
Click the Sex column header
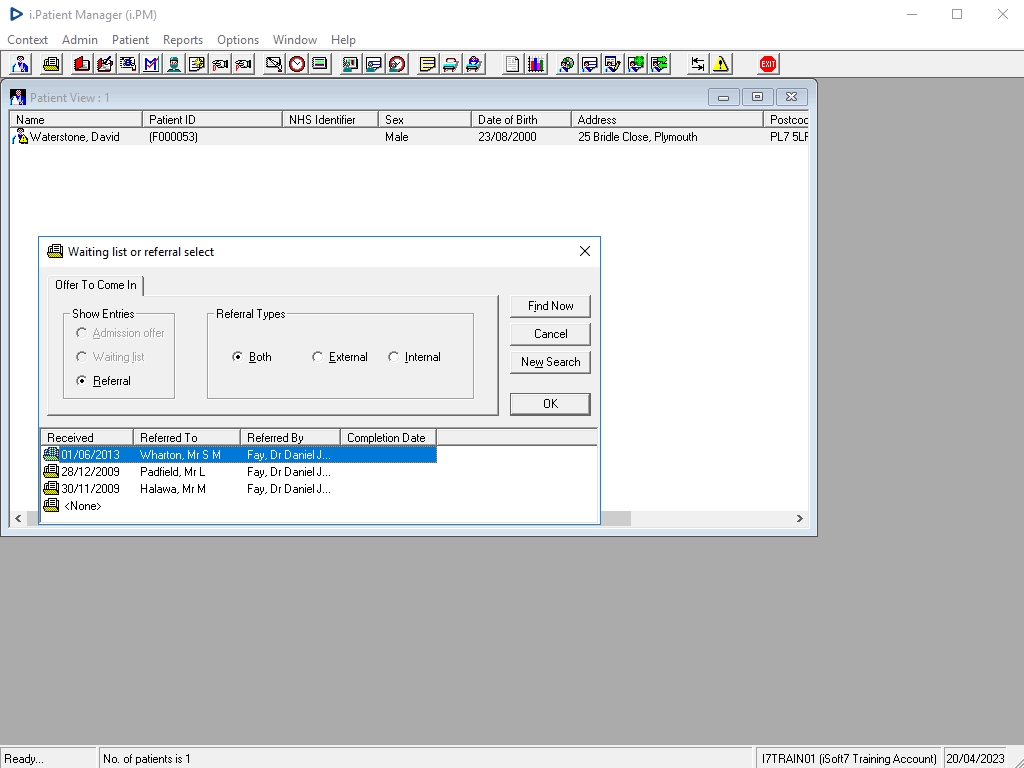tap(424, 120)
